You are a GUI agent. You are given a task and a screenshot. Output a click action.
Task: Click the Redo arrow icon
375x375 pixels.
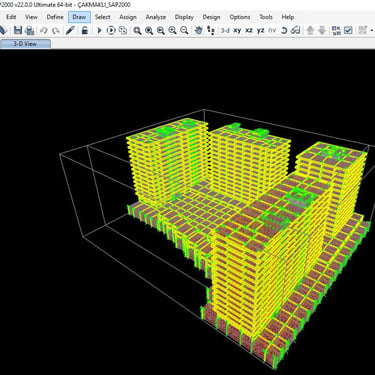coord(56,30)
